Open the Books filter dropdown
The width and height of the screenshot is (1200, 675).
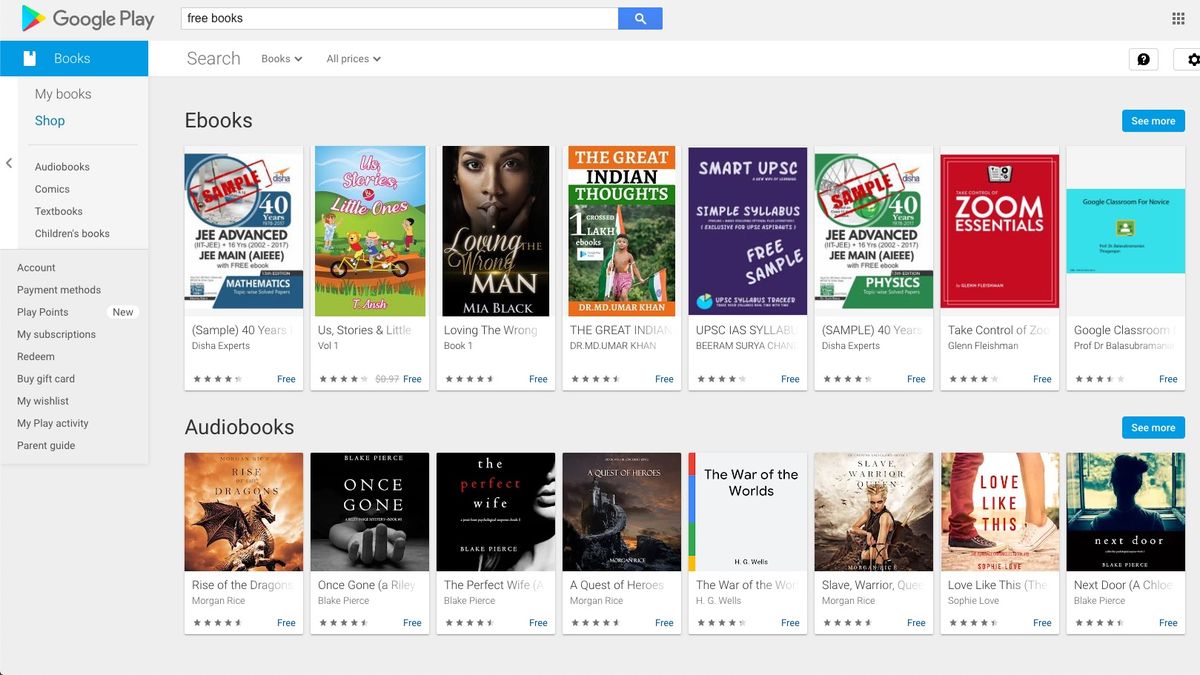(x=281, y=59)
